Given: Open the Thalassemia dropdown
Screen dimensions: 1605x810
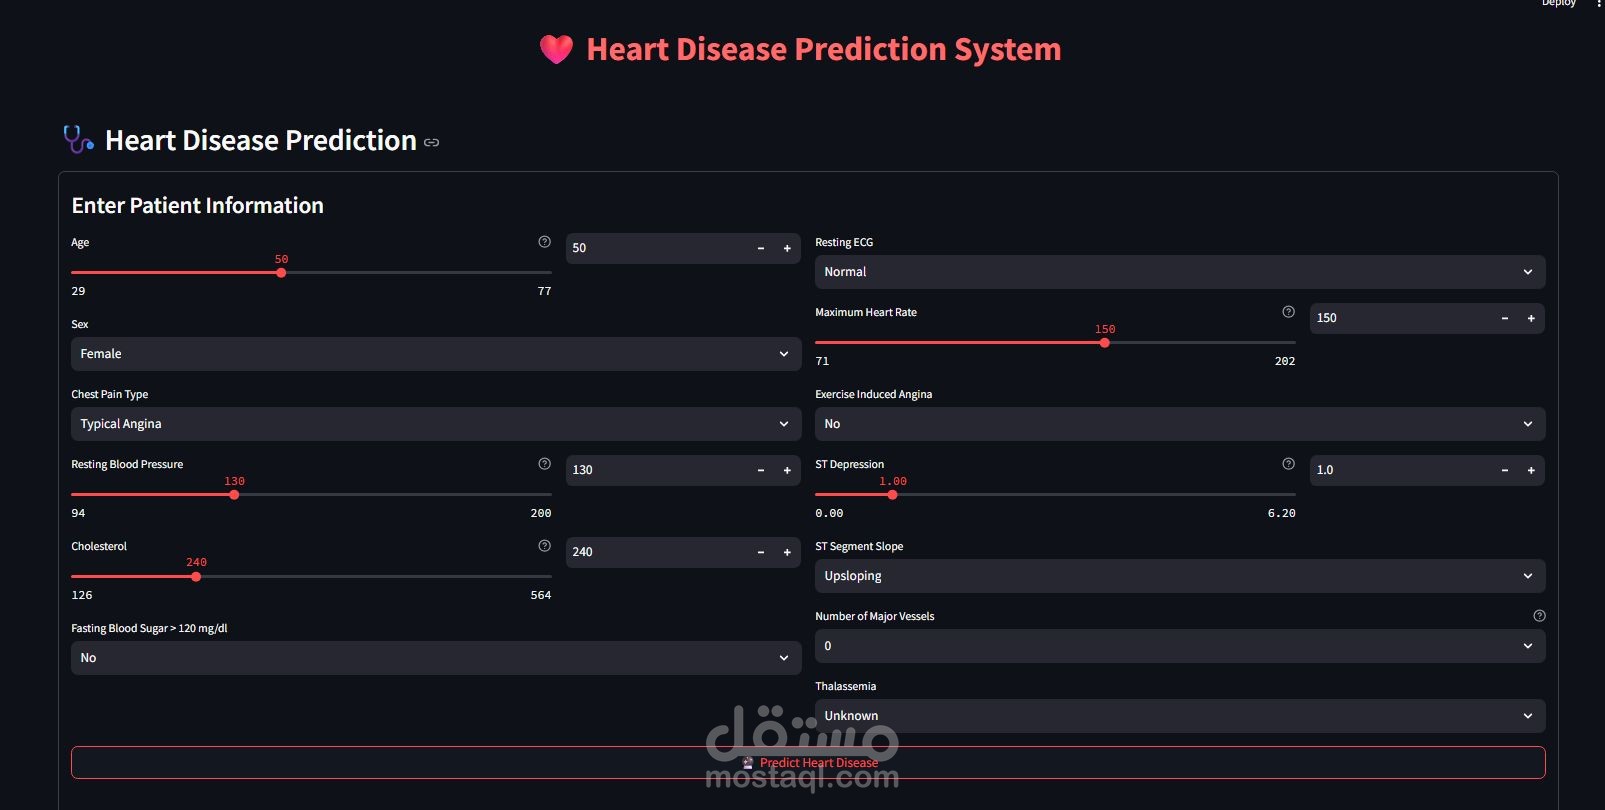Looking at the screenshot, I should (1179, 716).
